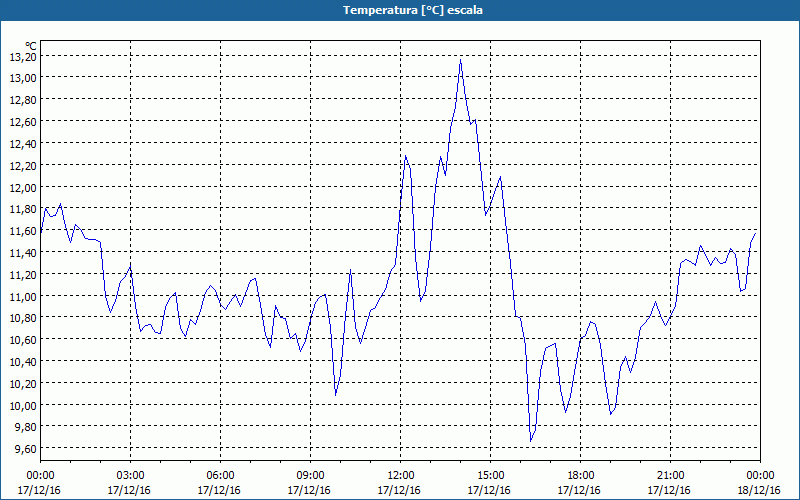Click the curve's lowest trough after 16:00
Viewport: 800px width, 500px height.
pos(531,441)
